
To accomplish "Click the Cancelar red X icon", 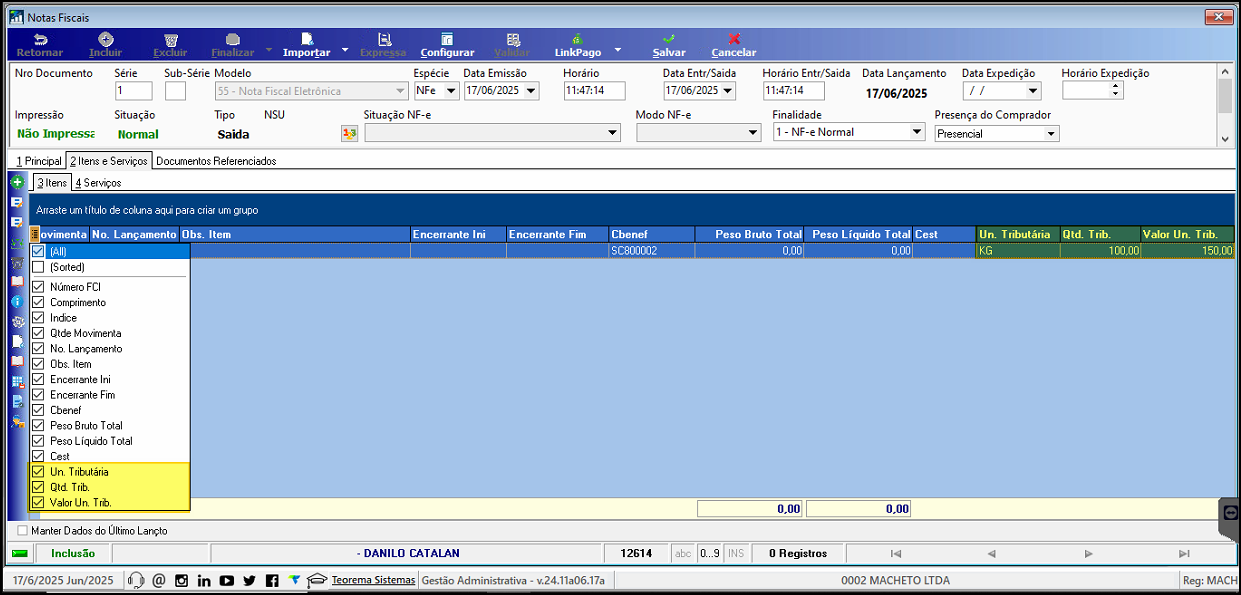I will tap(734, 39).
